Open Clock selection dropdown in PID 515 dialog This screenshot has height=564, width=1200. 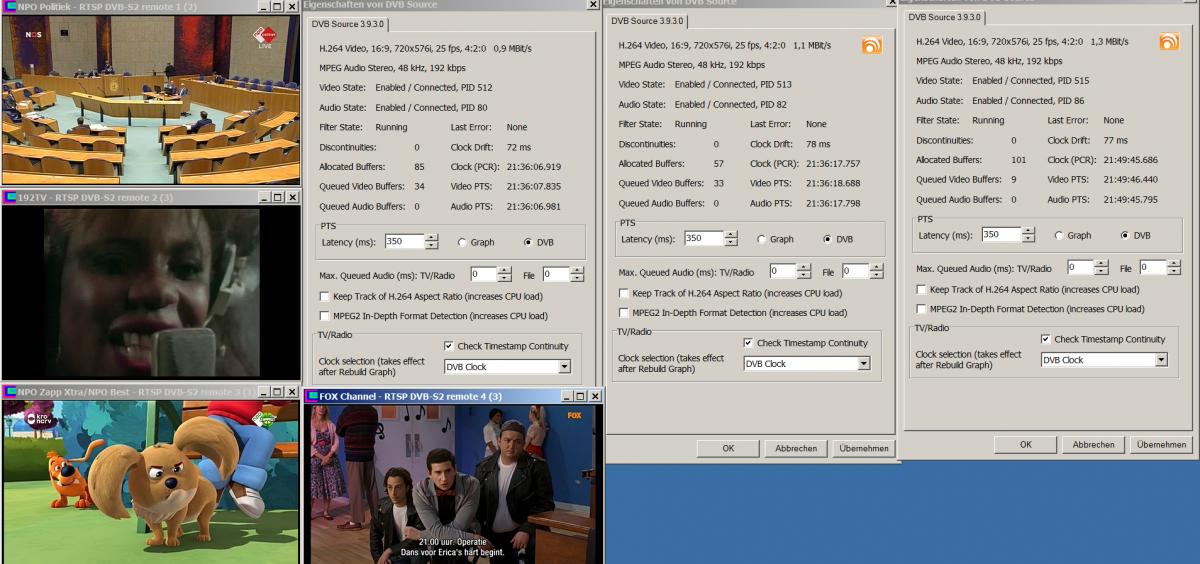click(x=1160, y=360)
